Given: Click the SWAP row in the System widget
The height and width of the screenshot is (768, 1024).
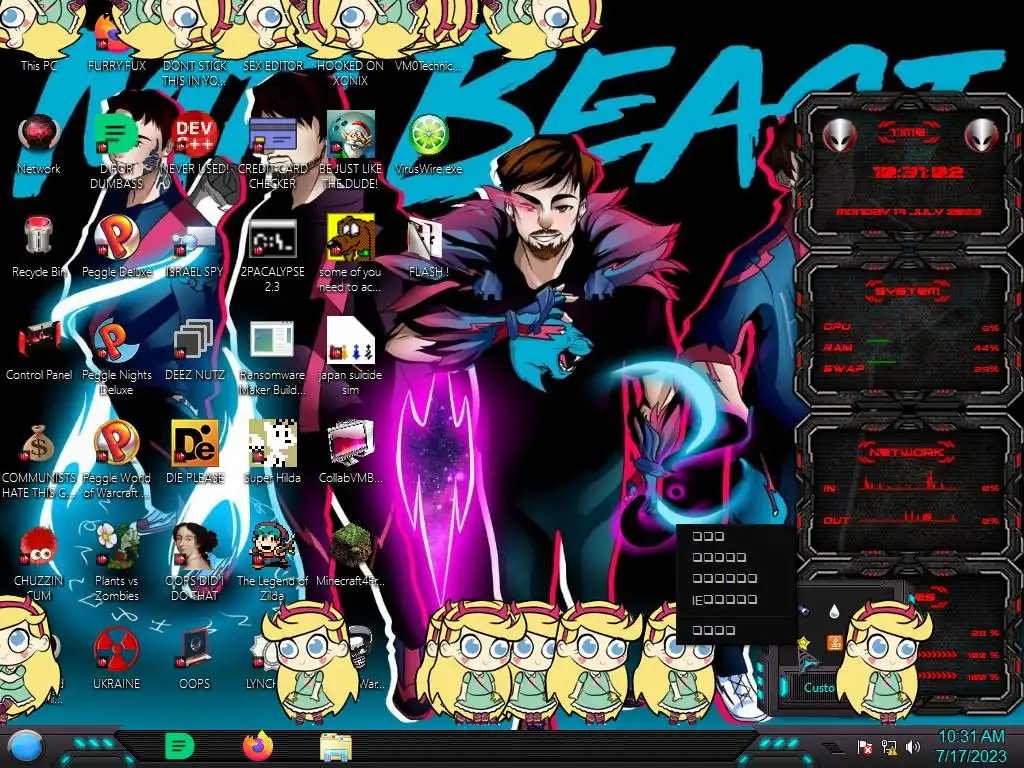Looking at the screenshot, I should pos(910,368).
